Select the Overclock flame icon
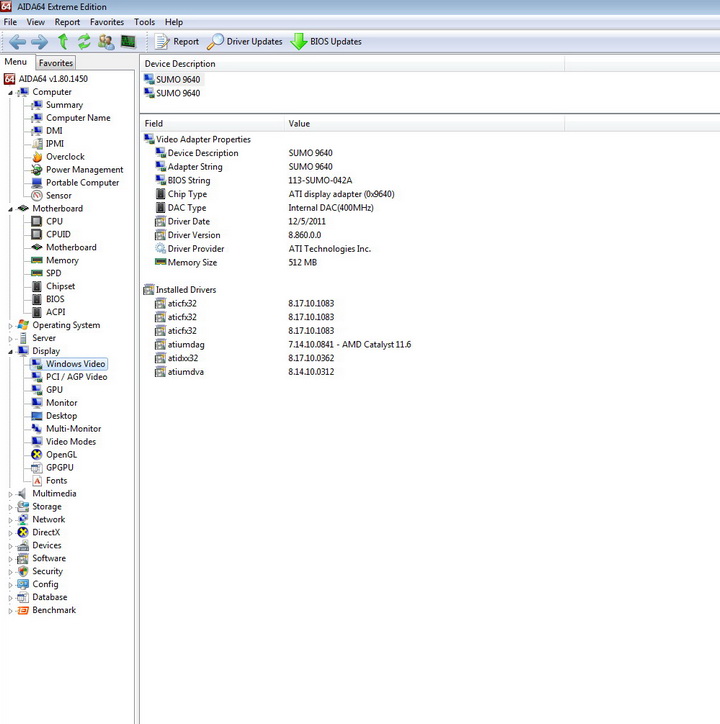Viewport: 720px width, 724px height. pos(37,157)
